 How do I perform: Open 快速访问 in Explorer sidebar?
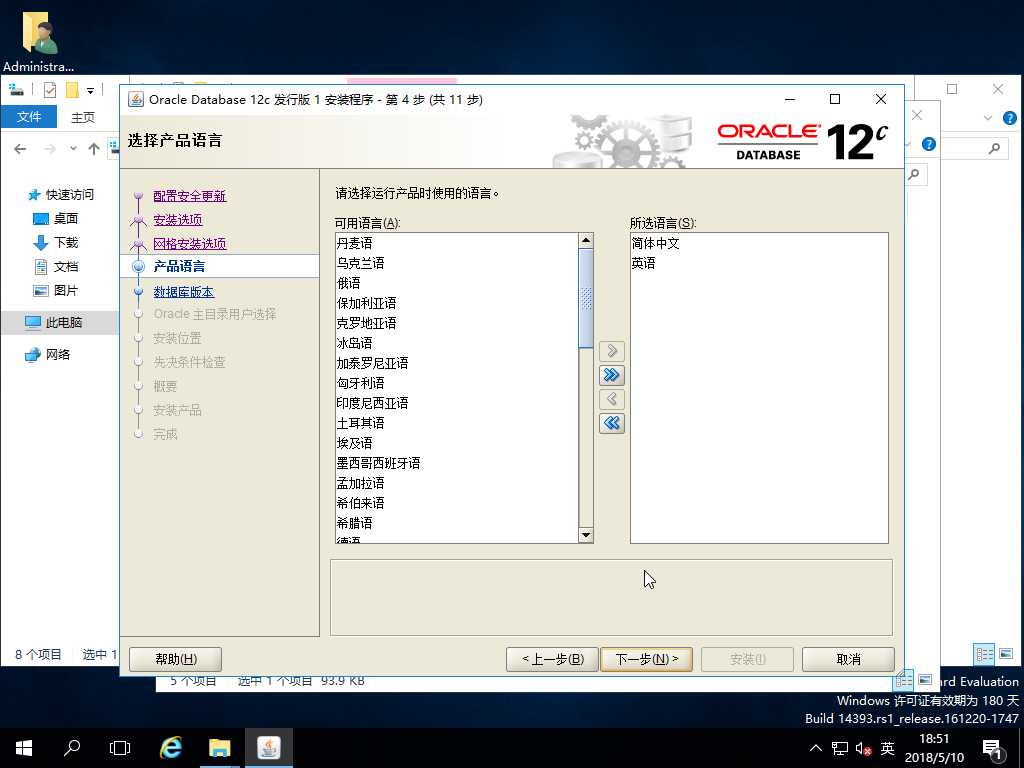(61, 195)
